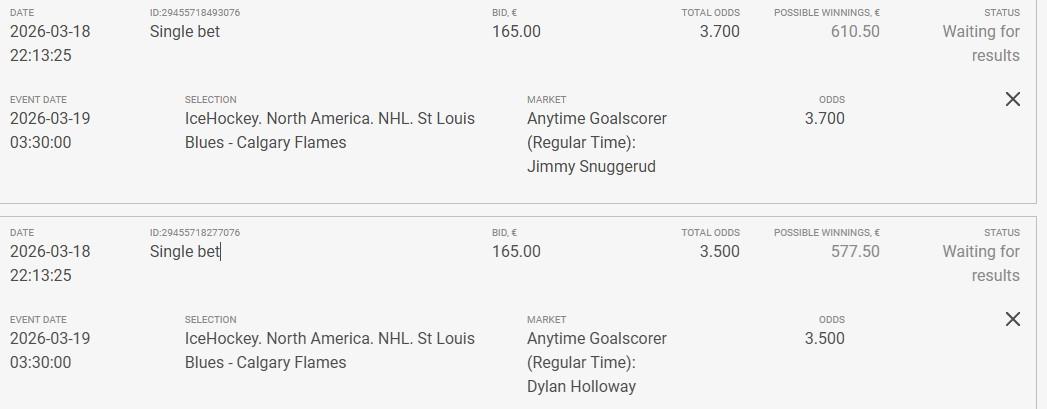The height and width of the screenshot is (409, 1047).
Task: Open the Anytime Goalscorer Dylan Holloway market
Action: pyautogui.click(x=597, y=362)
